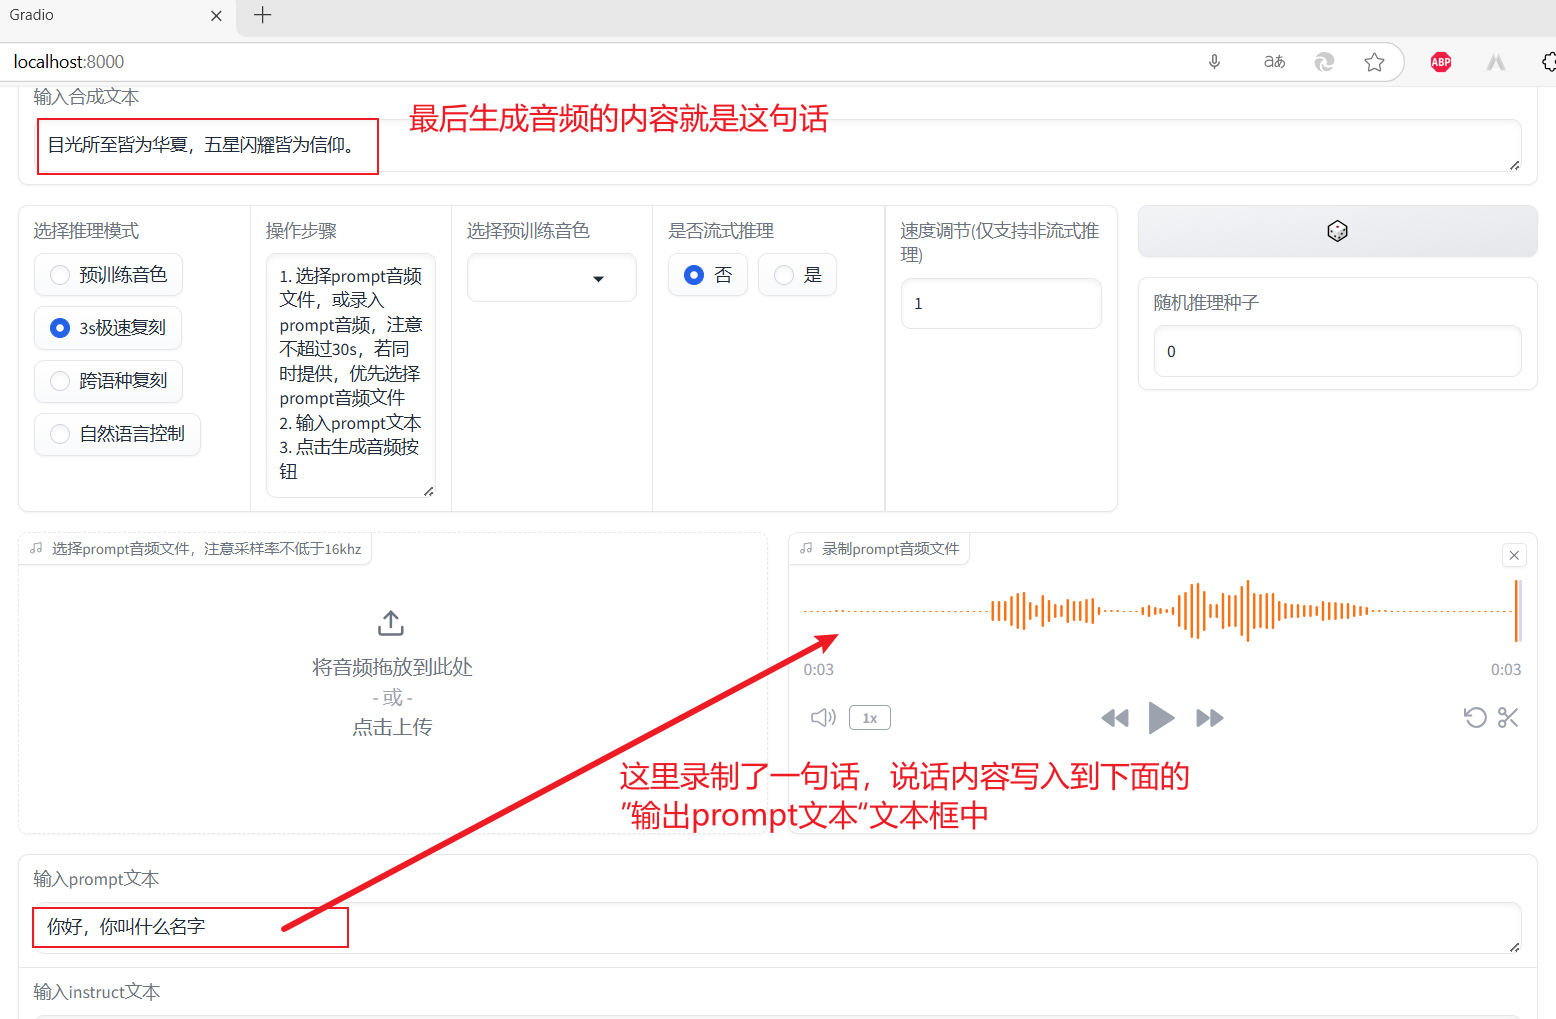Click the 将音频拖放到此处 text
This screenshot has width=1556, height=1019.
pos(392,667)
